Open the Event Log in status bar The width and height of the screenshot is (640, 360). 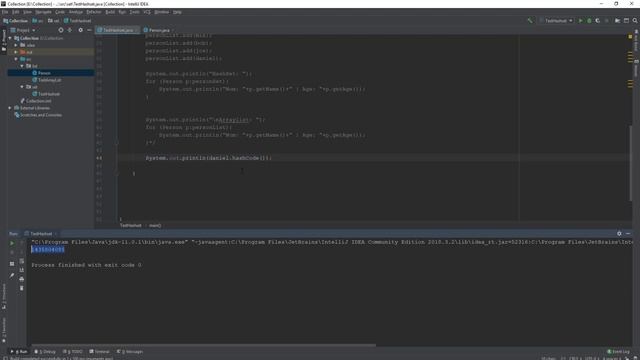(x=618, y=351)
